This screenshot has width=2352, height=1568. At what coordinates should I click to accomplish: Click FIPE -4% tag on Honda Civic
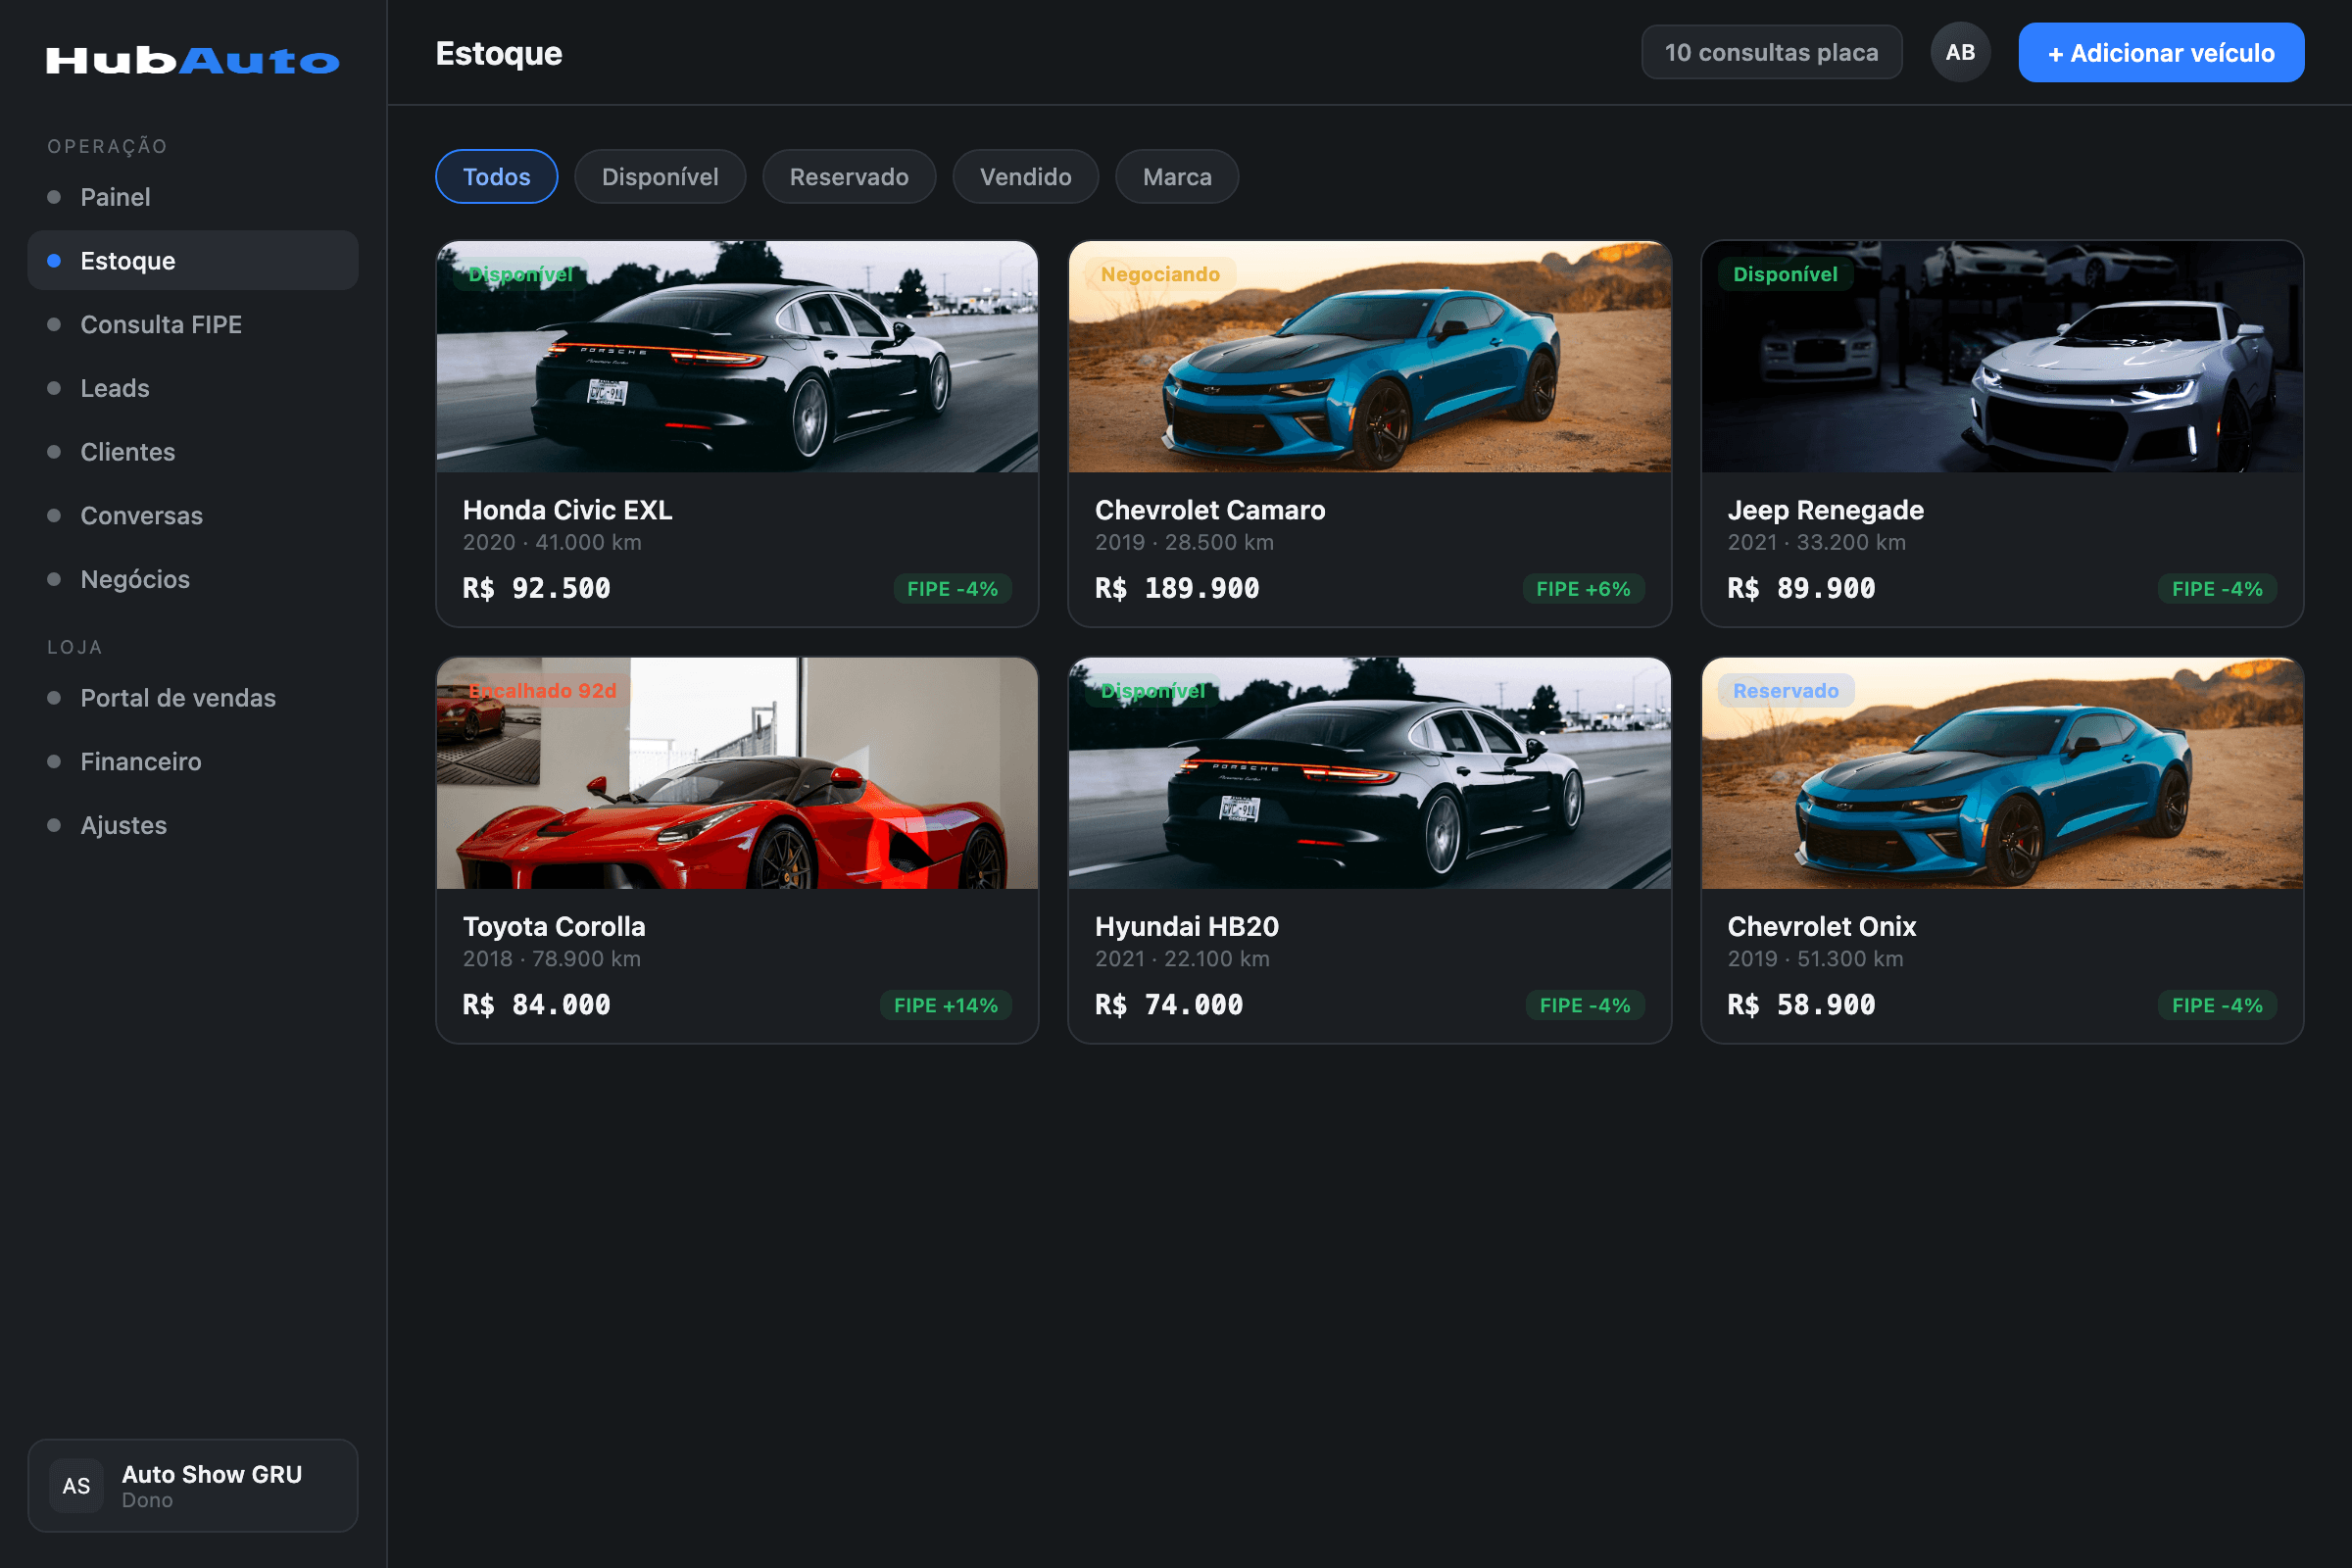(x=952, y=589)
